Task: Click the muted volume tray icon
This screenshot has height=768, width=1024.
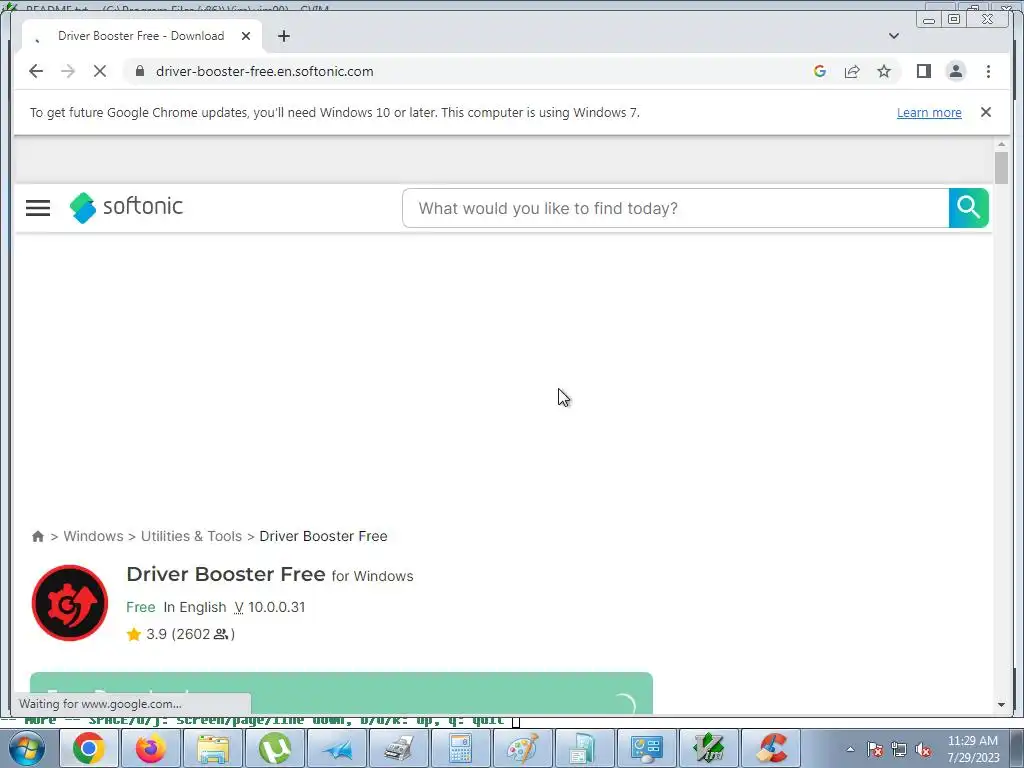Action: [923, 750]
